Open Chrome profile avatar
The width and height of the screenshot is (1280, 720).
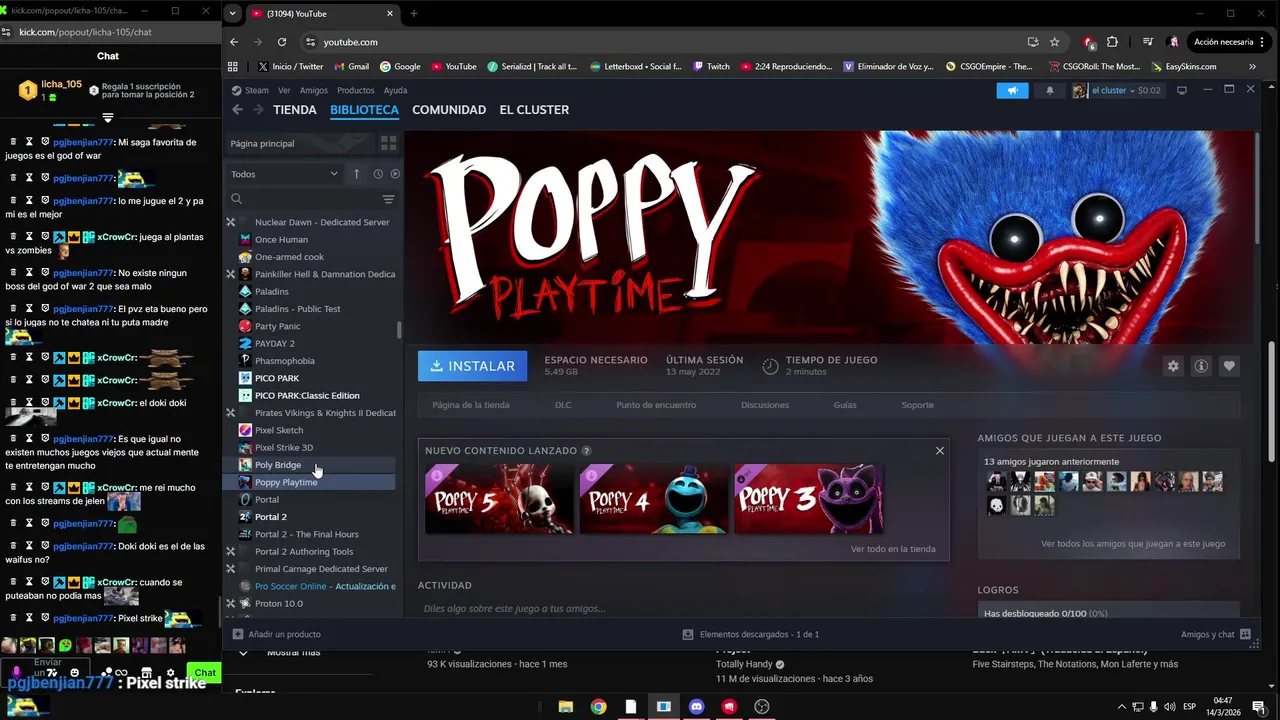coord(1173,42)
